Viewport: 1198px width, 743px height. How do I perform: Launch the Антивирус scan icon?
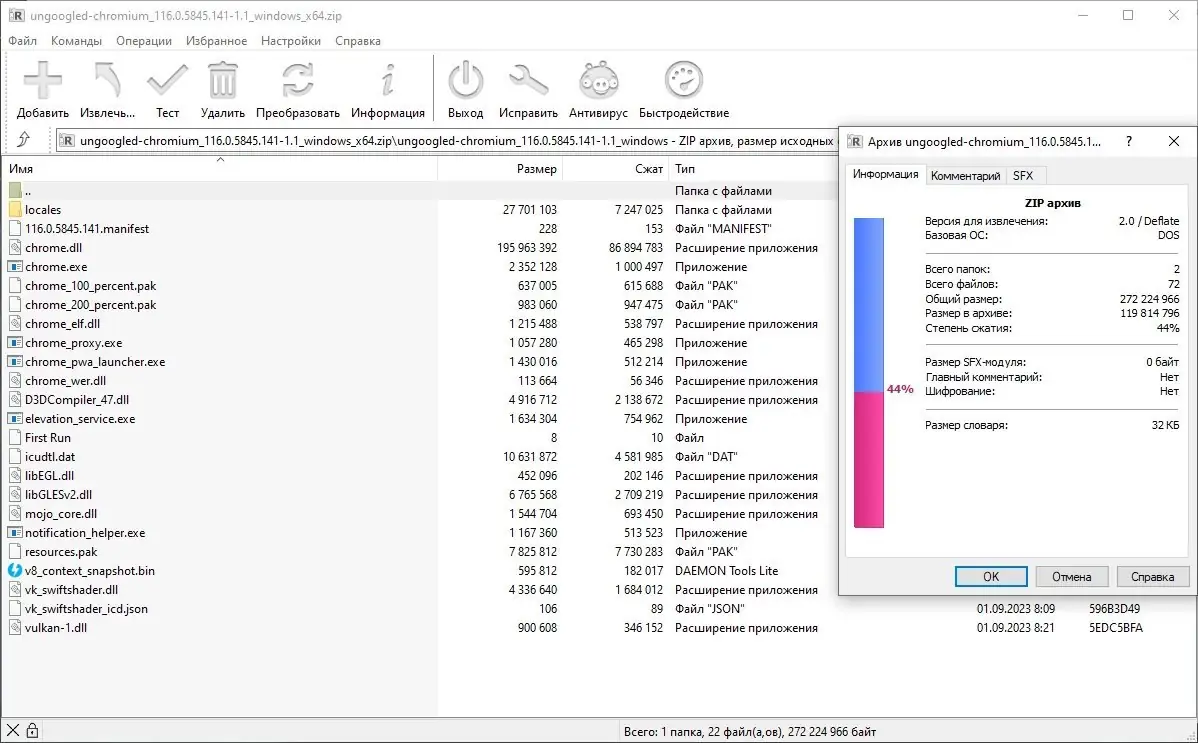[598, 80]
